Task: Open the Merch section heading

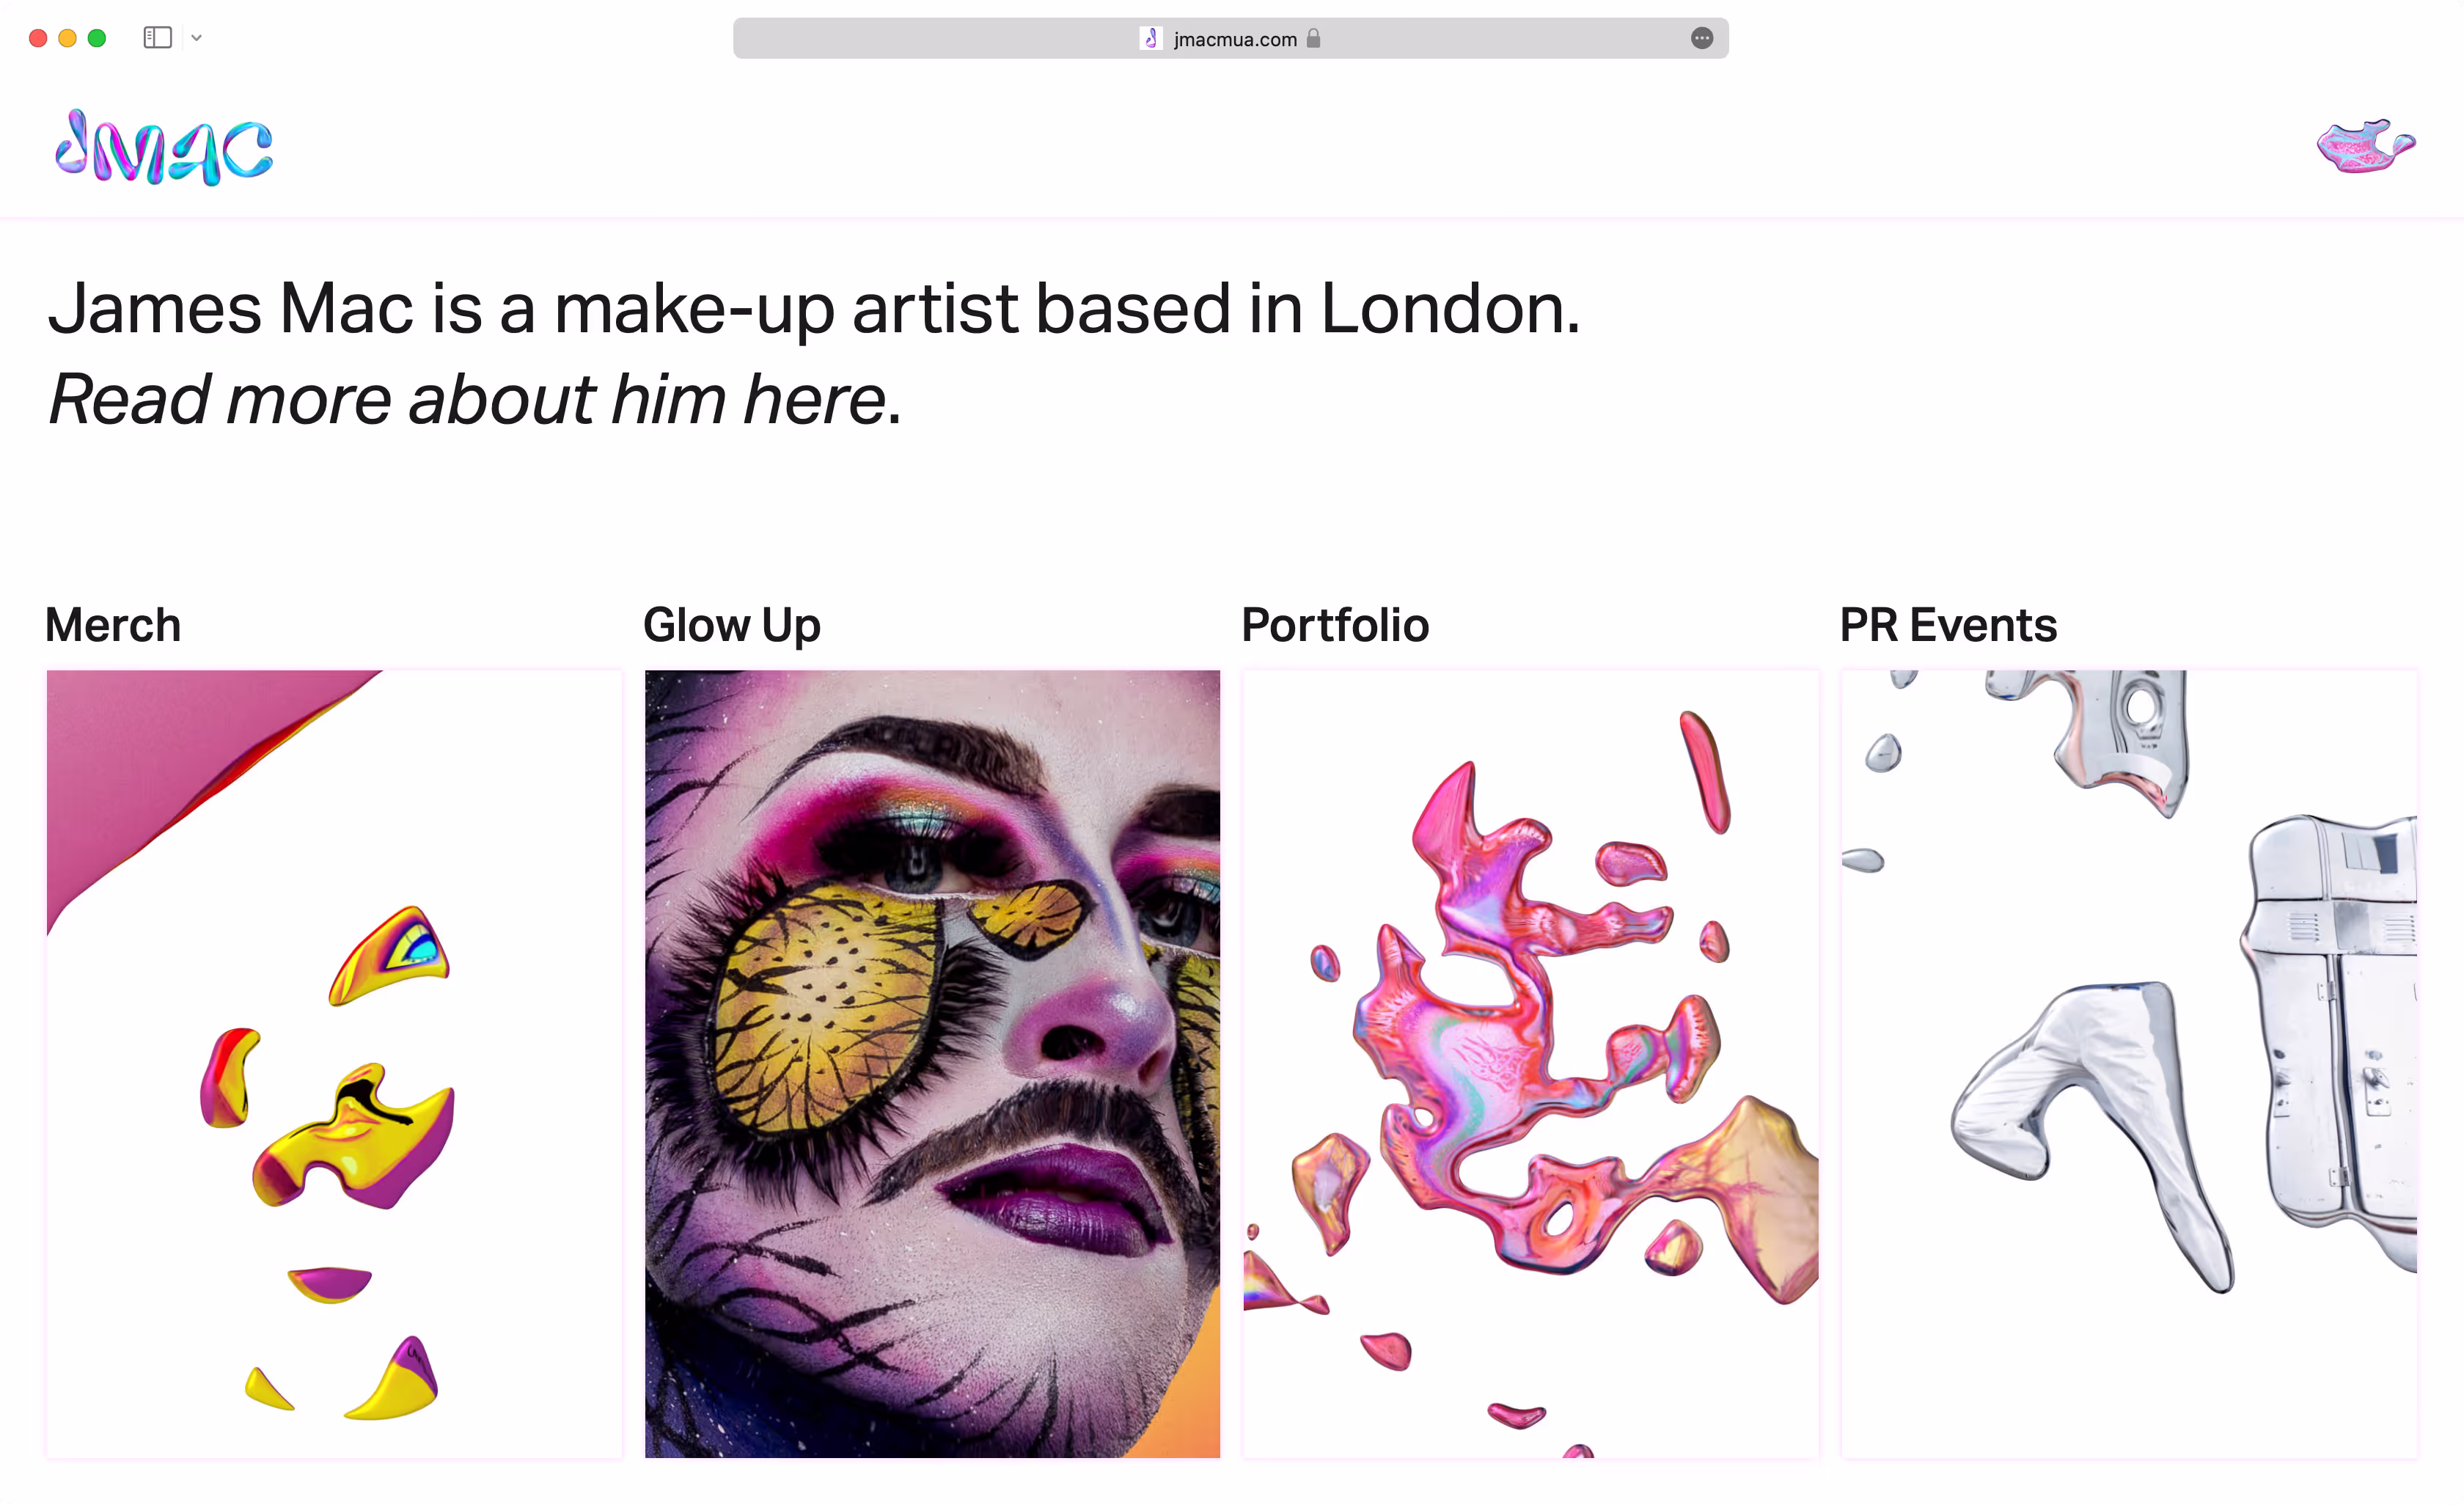Action: click(113, 625)
